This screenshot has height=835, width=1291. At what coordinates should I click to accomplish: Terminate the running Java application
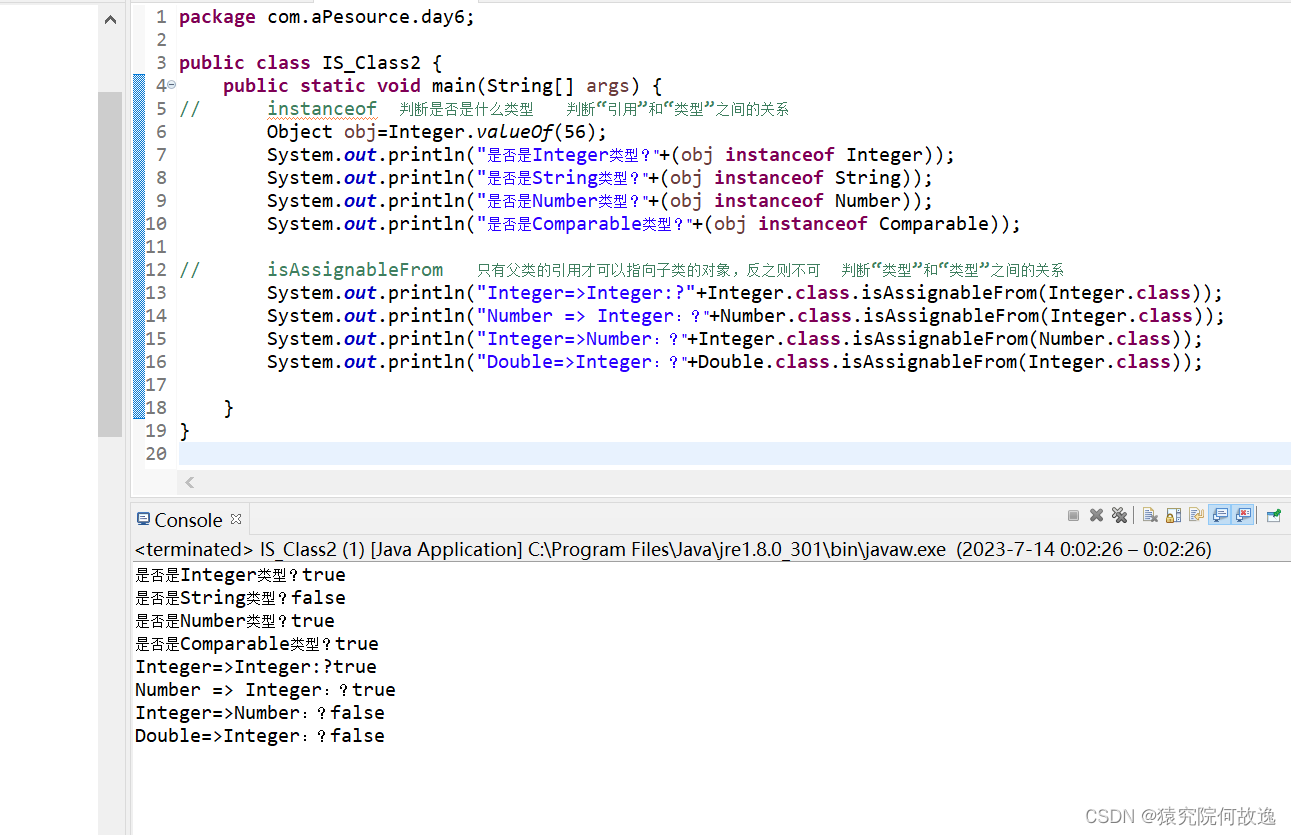(1073, 515)
